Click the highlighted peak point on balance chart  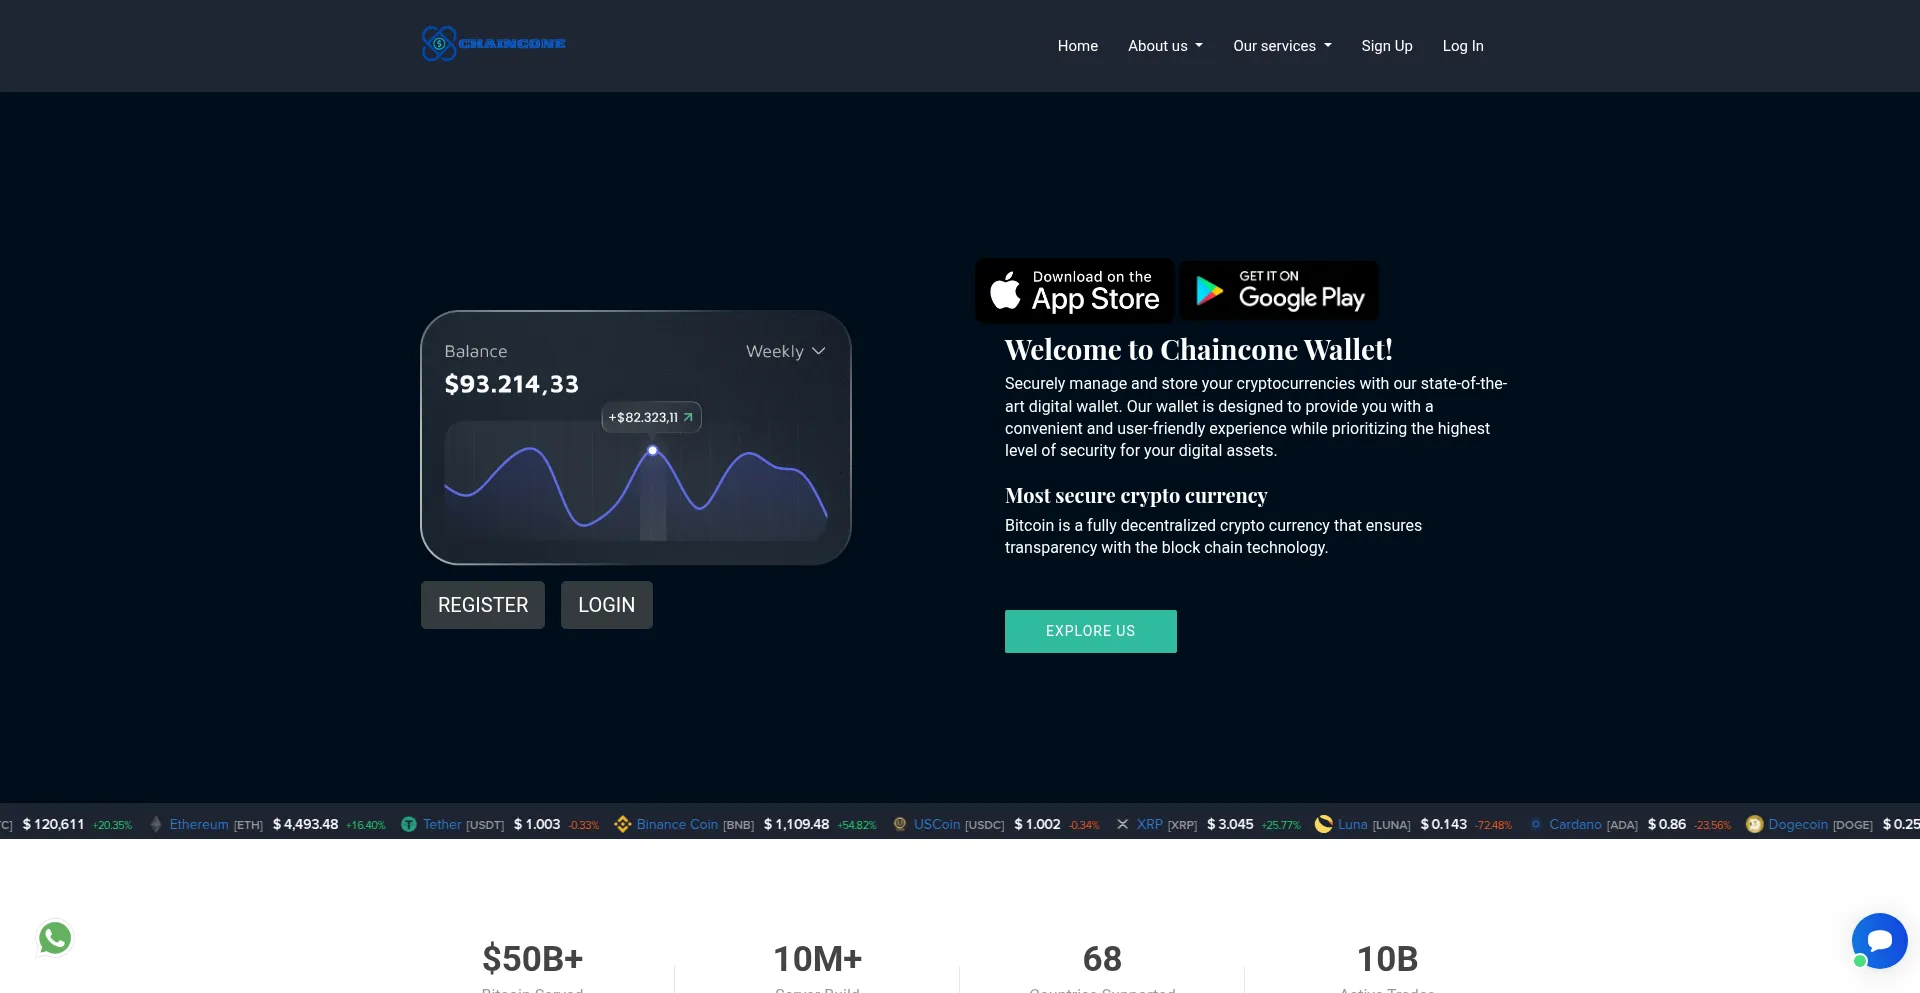click(653, 451)
